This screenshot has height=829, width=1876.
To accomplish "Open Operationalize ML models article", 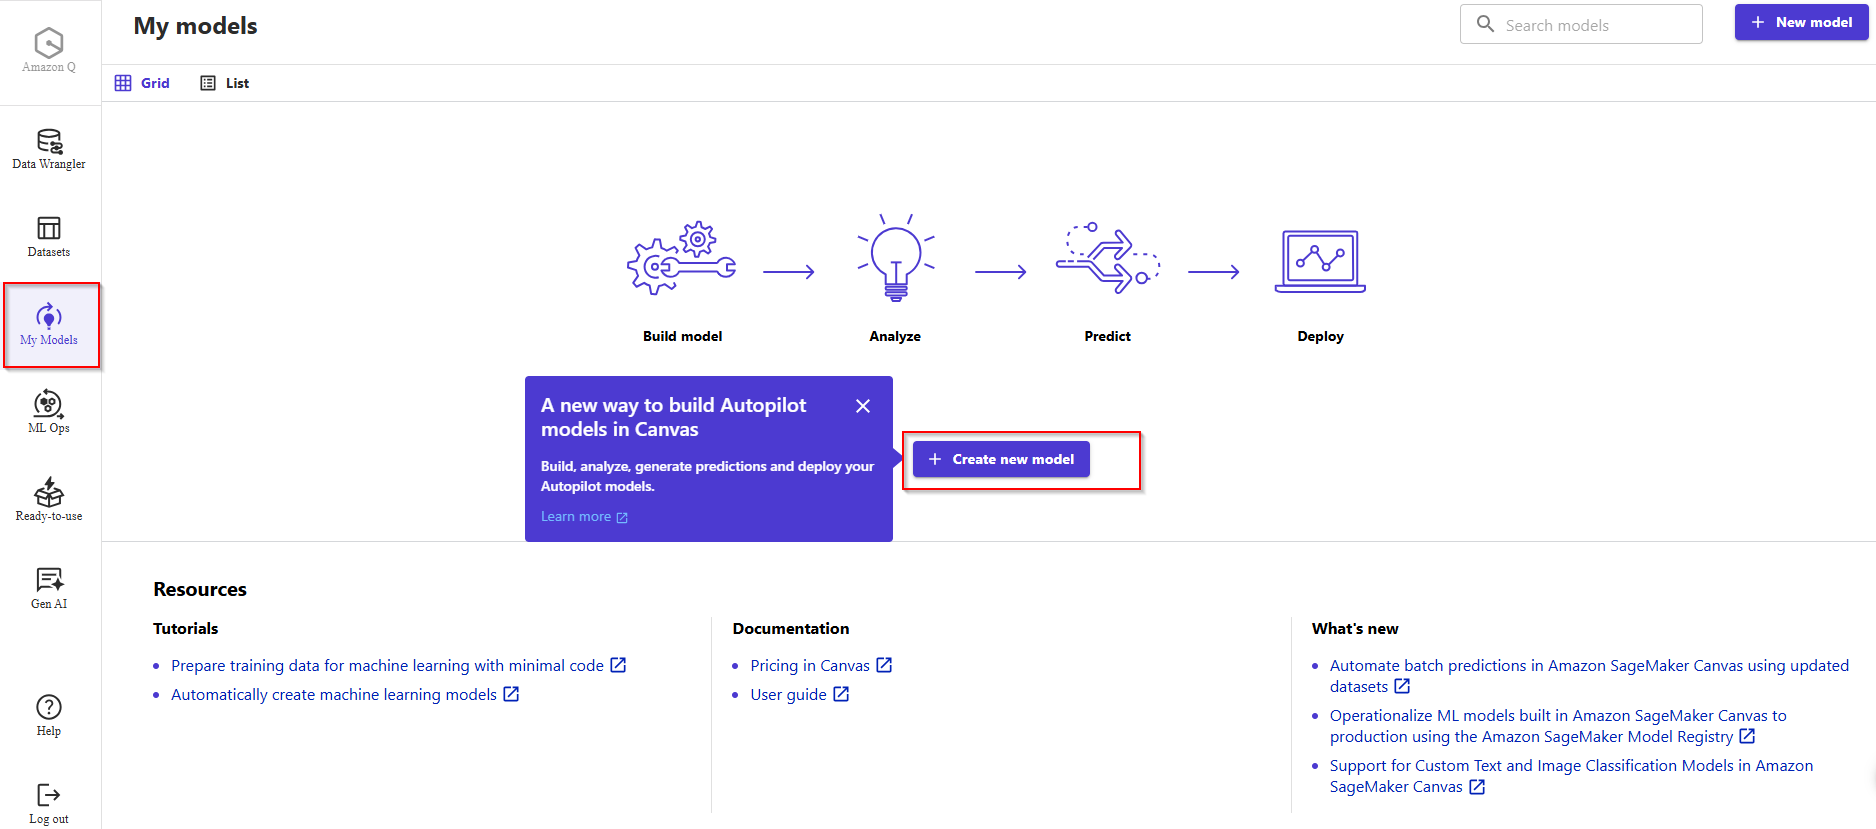I will coord(1558,726).
